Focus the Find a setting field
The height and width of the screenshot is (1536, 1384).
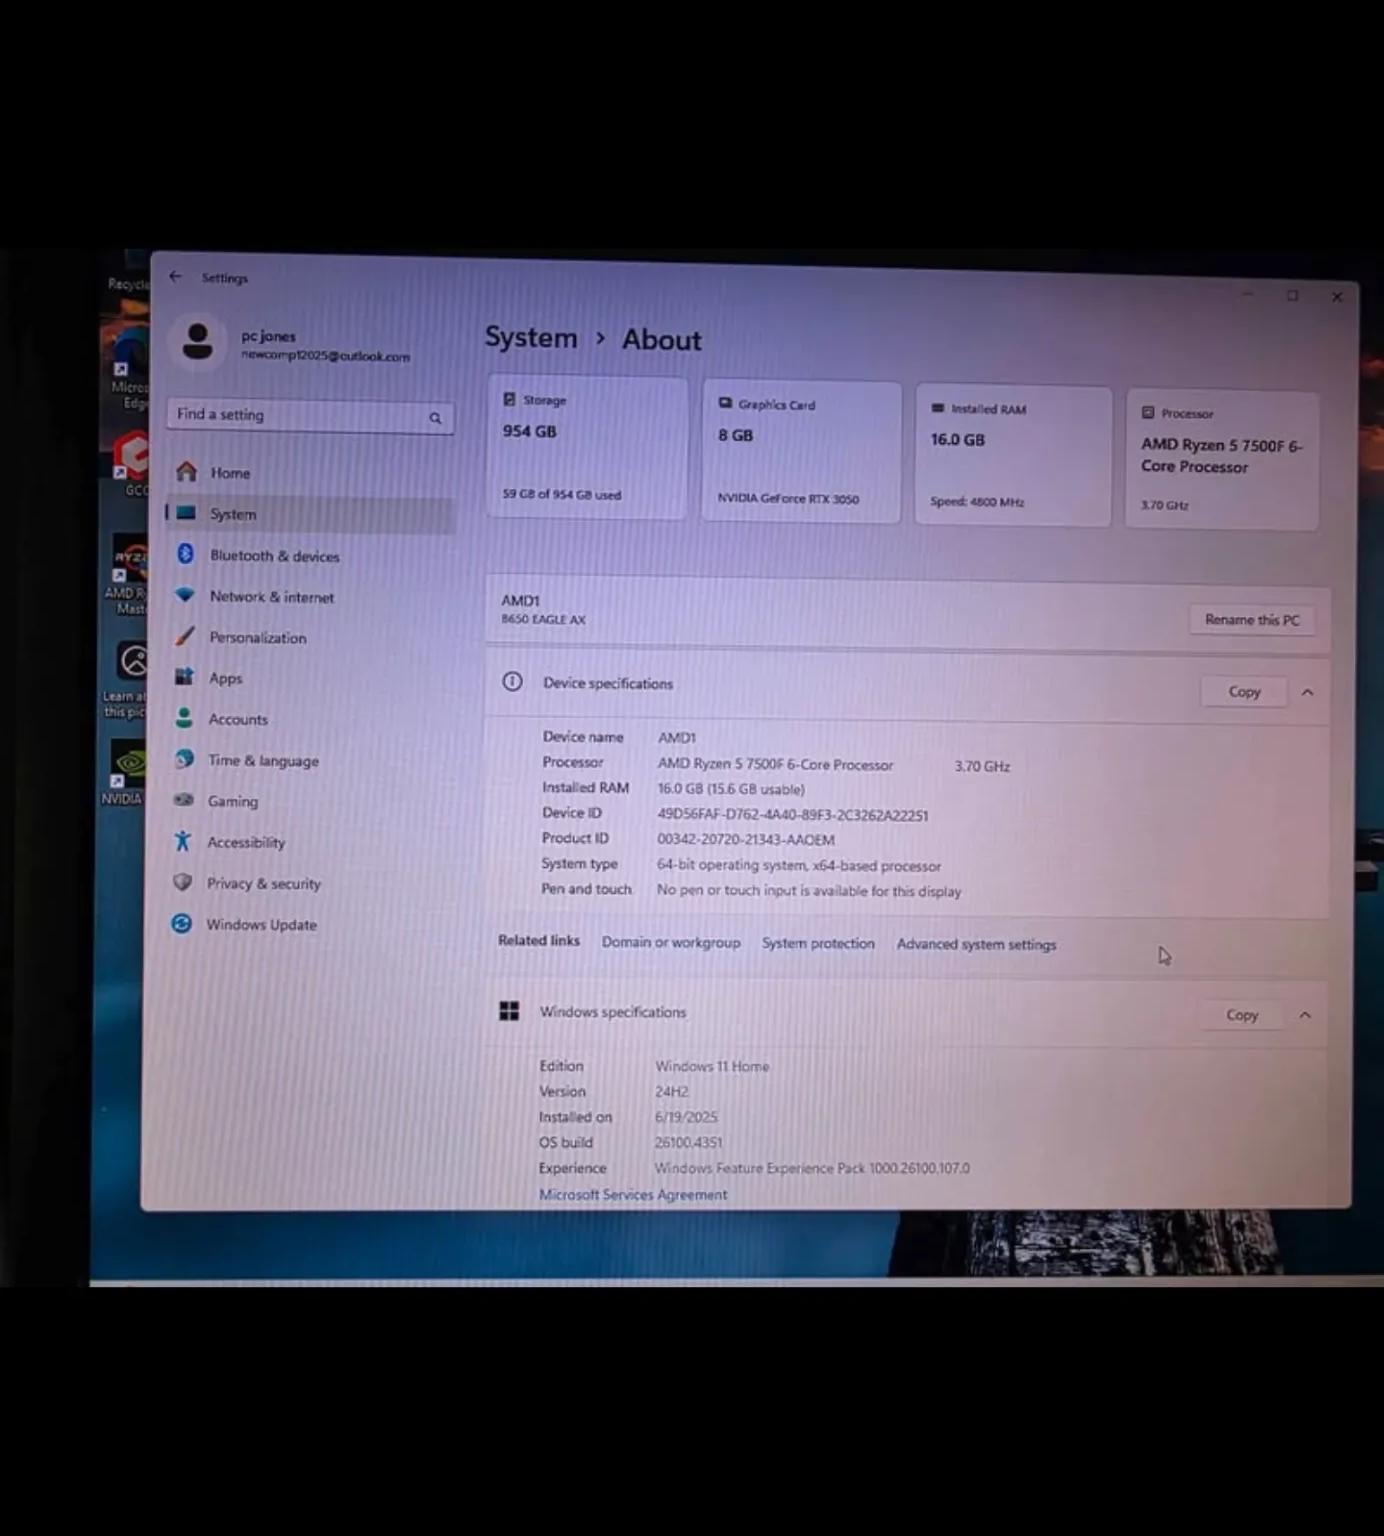(x=310, y=415)
